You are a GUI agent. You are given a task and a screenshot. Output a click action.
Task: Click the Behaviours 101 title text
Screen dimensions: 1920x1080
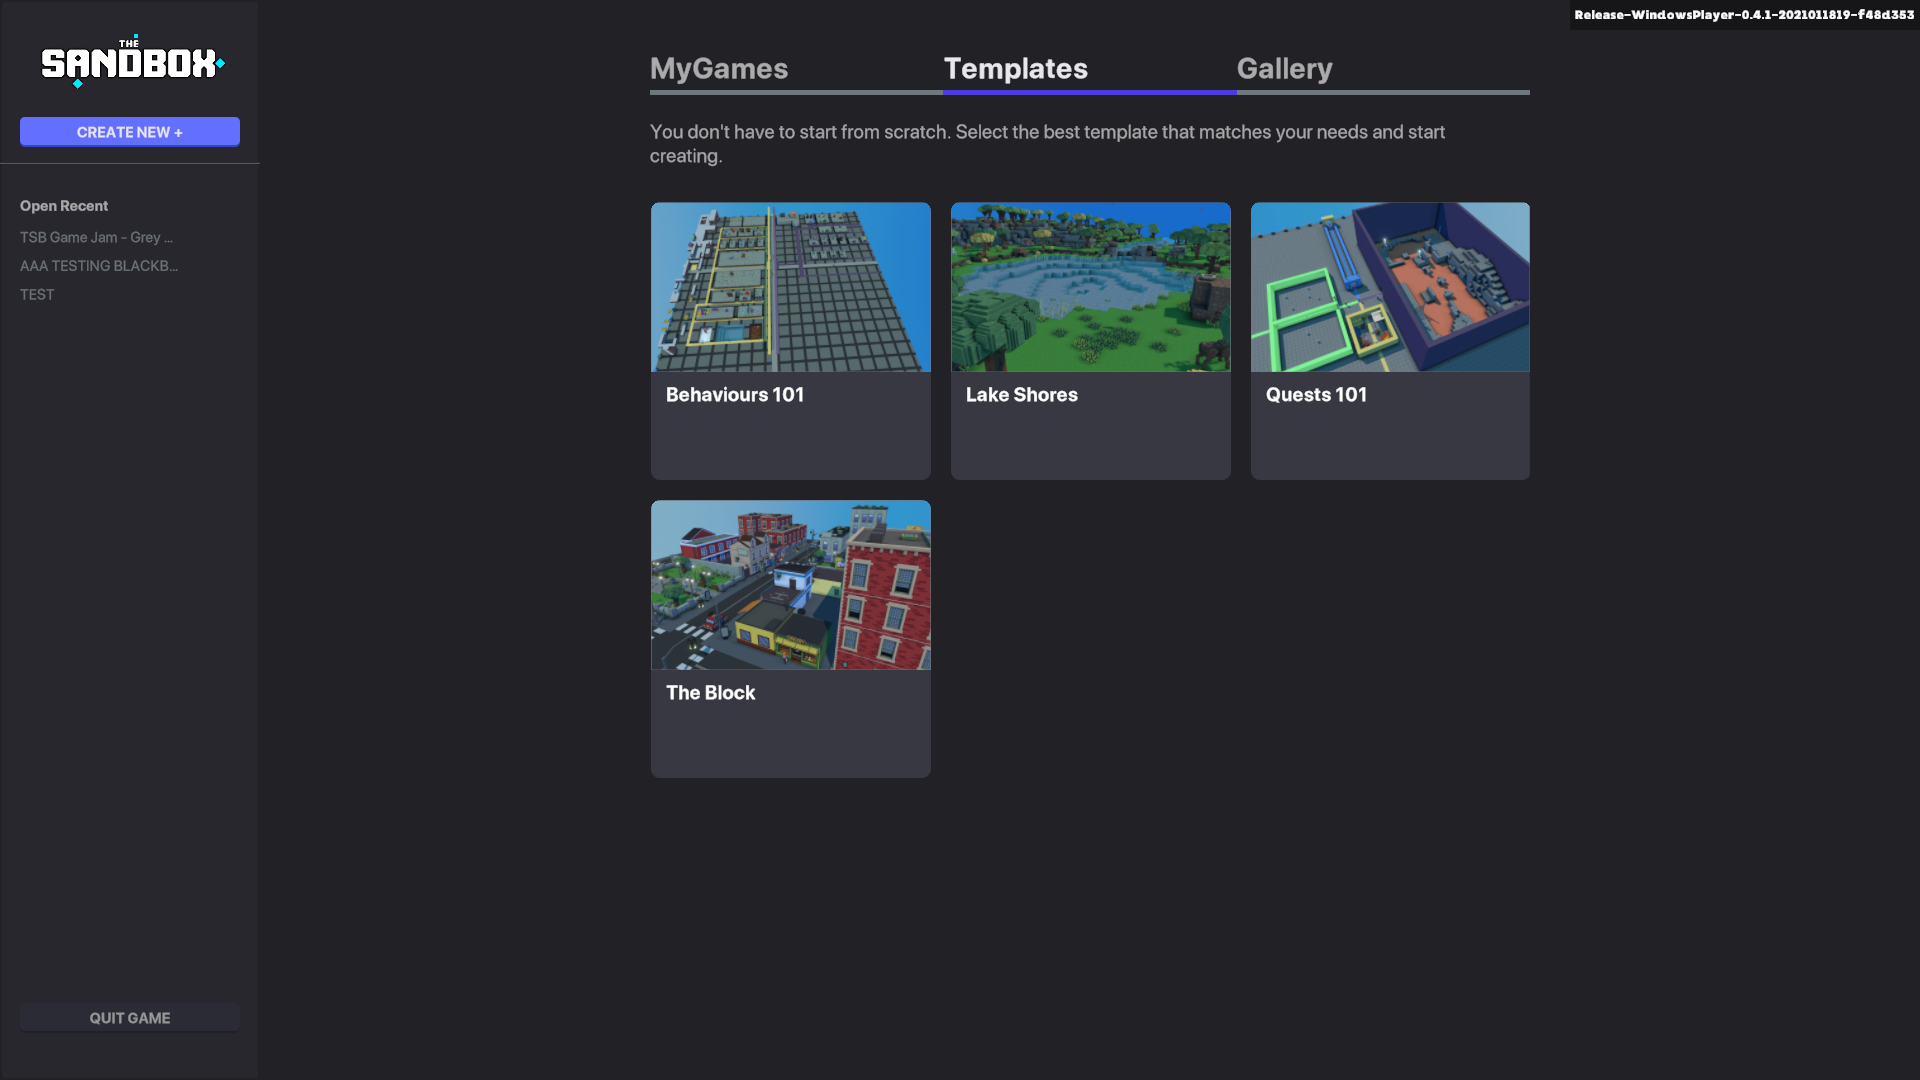coord(735,395)
